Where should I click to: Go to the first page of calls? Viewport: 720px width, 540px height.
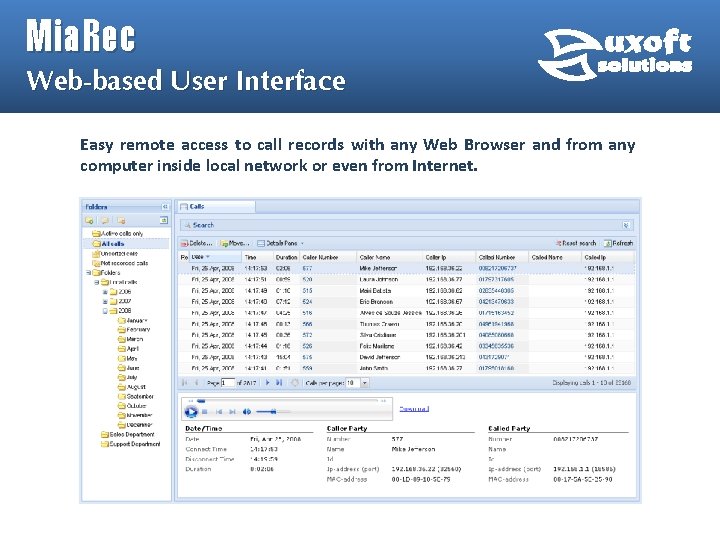point(185,382)
